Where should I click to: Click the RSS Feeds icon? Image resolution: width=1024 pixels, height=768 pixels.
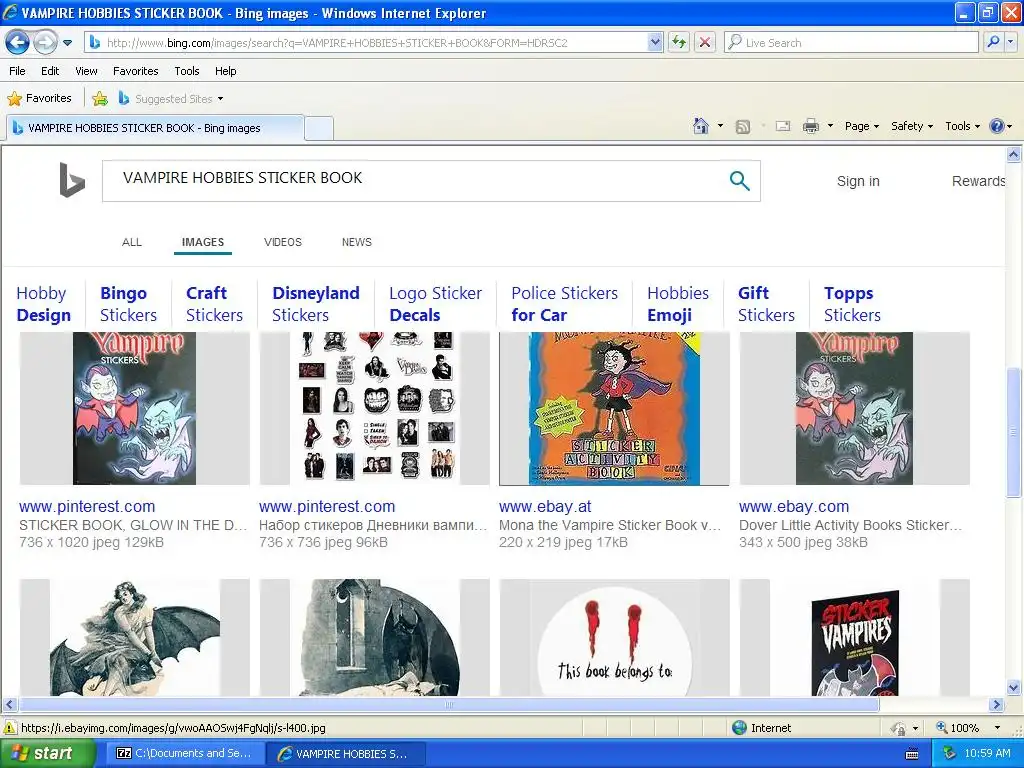tap(743, 127)
